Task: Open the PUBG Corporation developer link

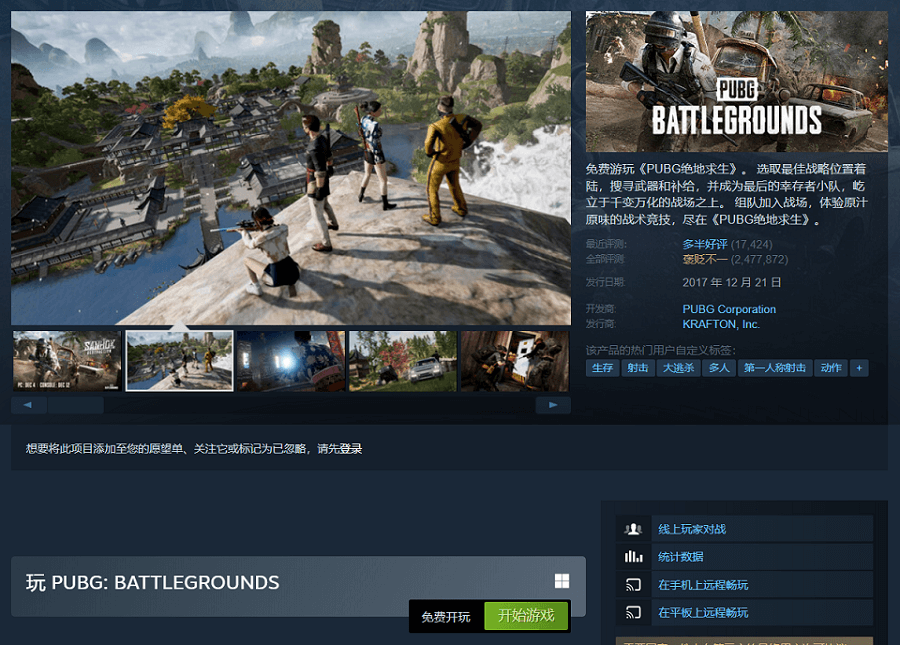Action: coord(729,309)
